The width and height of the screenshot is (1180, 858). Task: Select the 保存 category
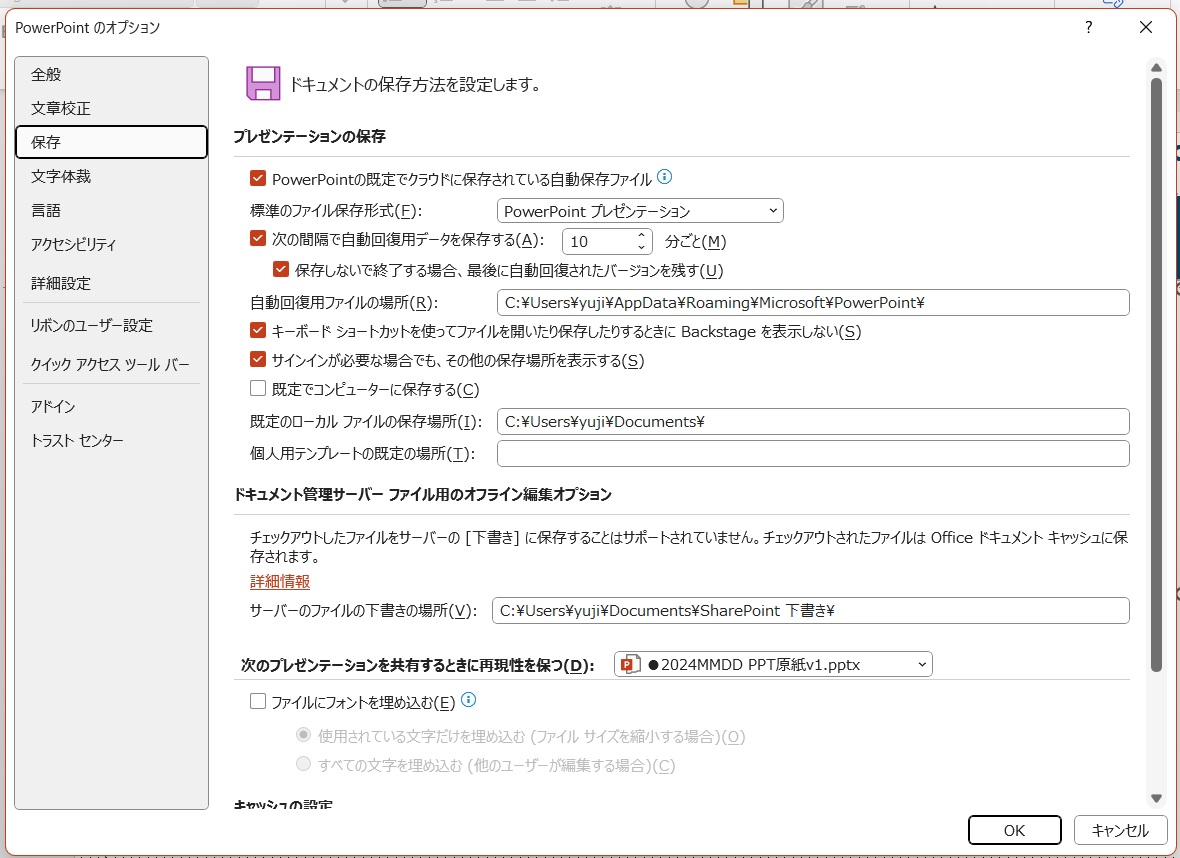click(x=111, y=142)
